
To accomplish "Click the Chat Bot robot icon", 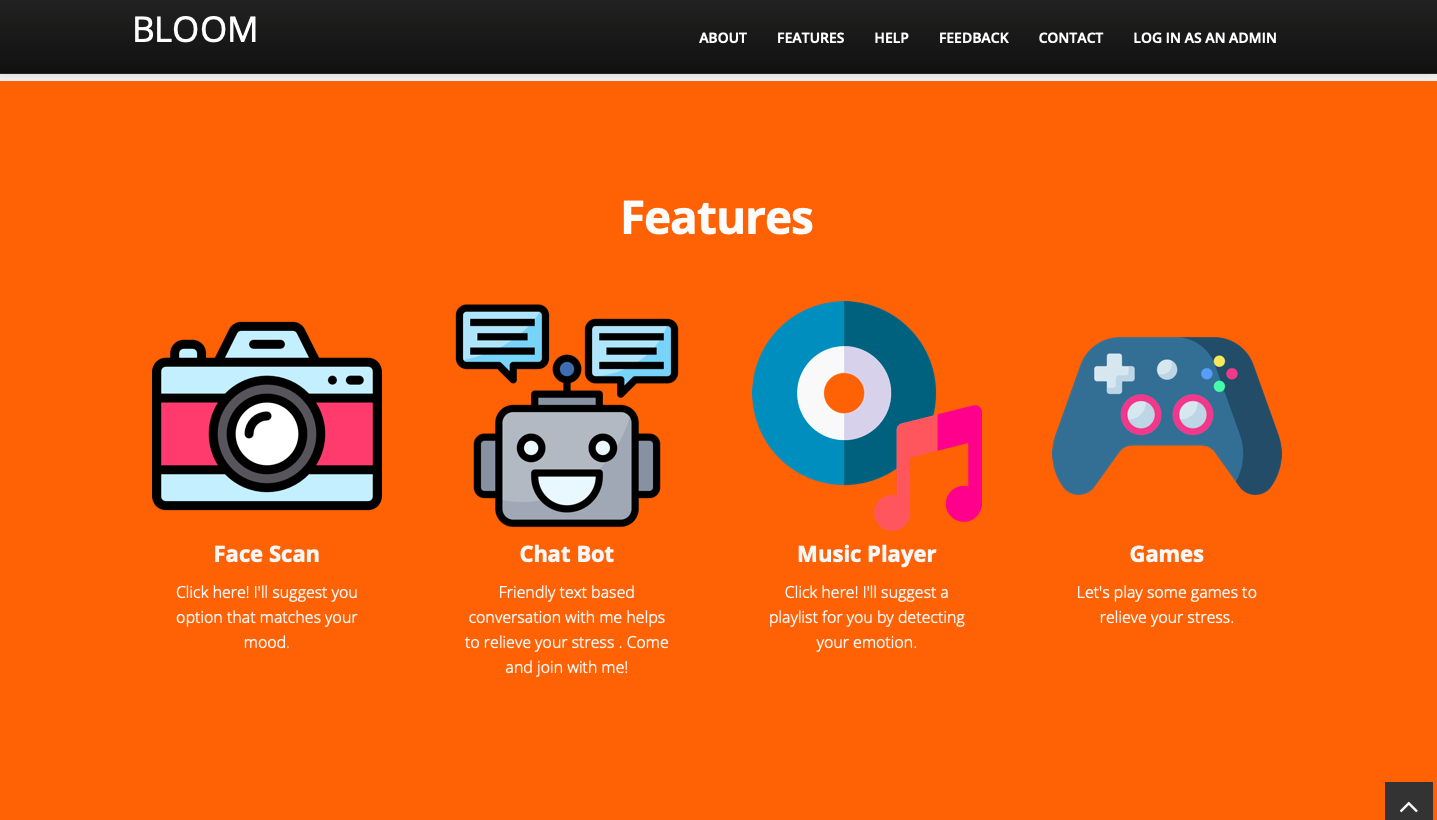I will 567,416.
